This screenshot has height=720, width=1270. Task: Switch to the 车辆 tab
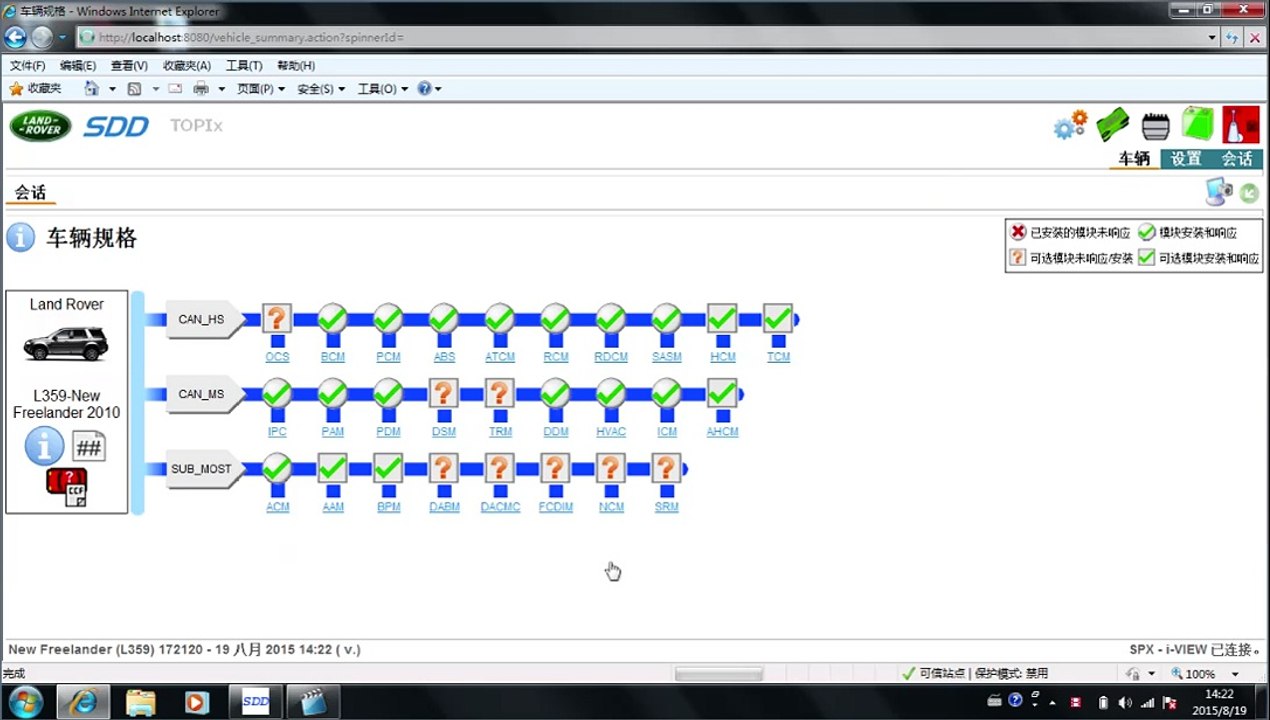click(1134, 158)
